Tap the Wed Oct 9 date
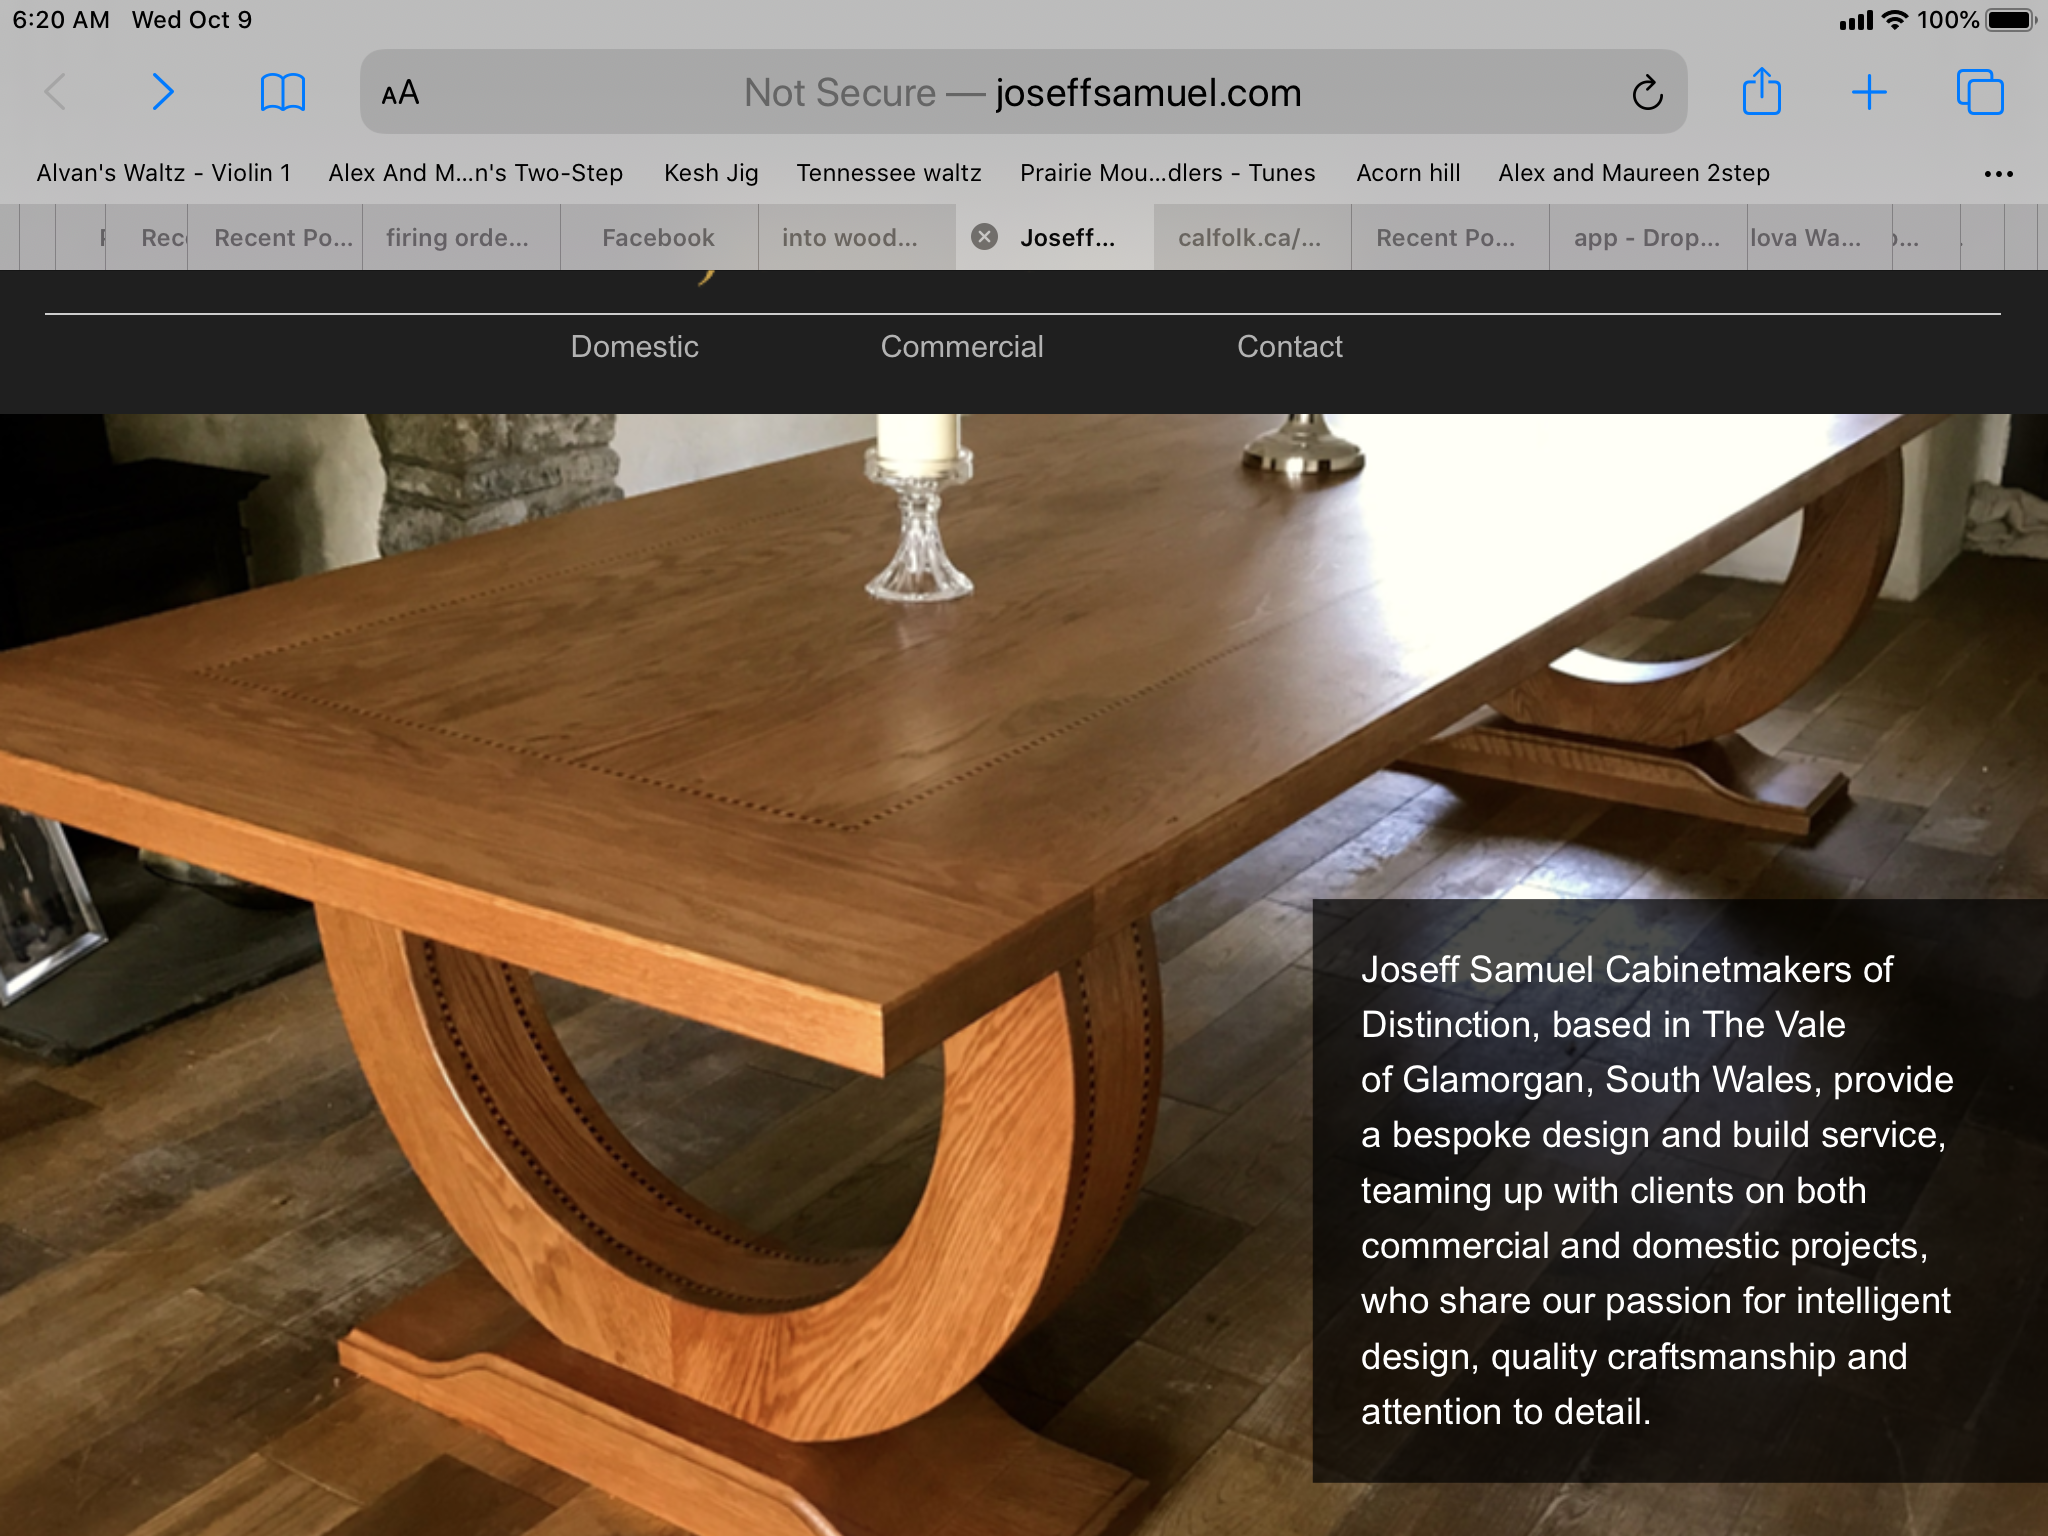This screenshot has height=1536, width=2048. 192,20
